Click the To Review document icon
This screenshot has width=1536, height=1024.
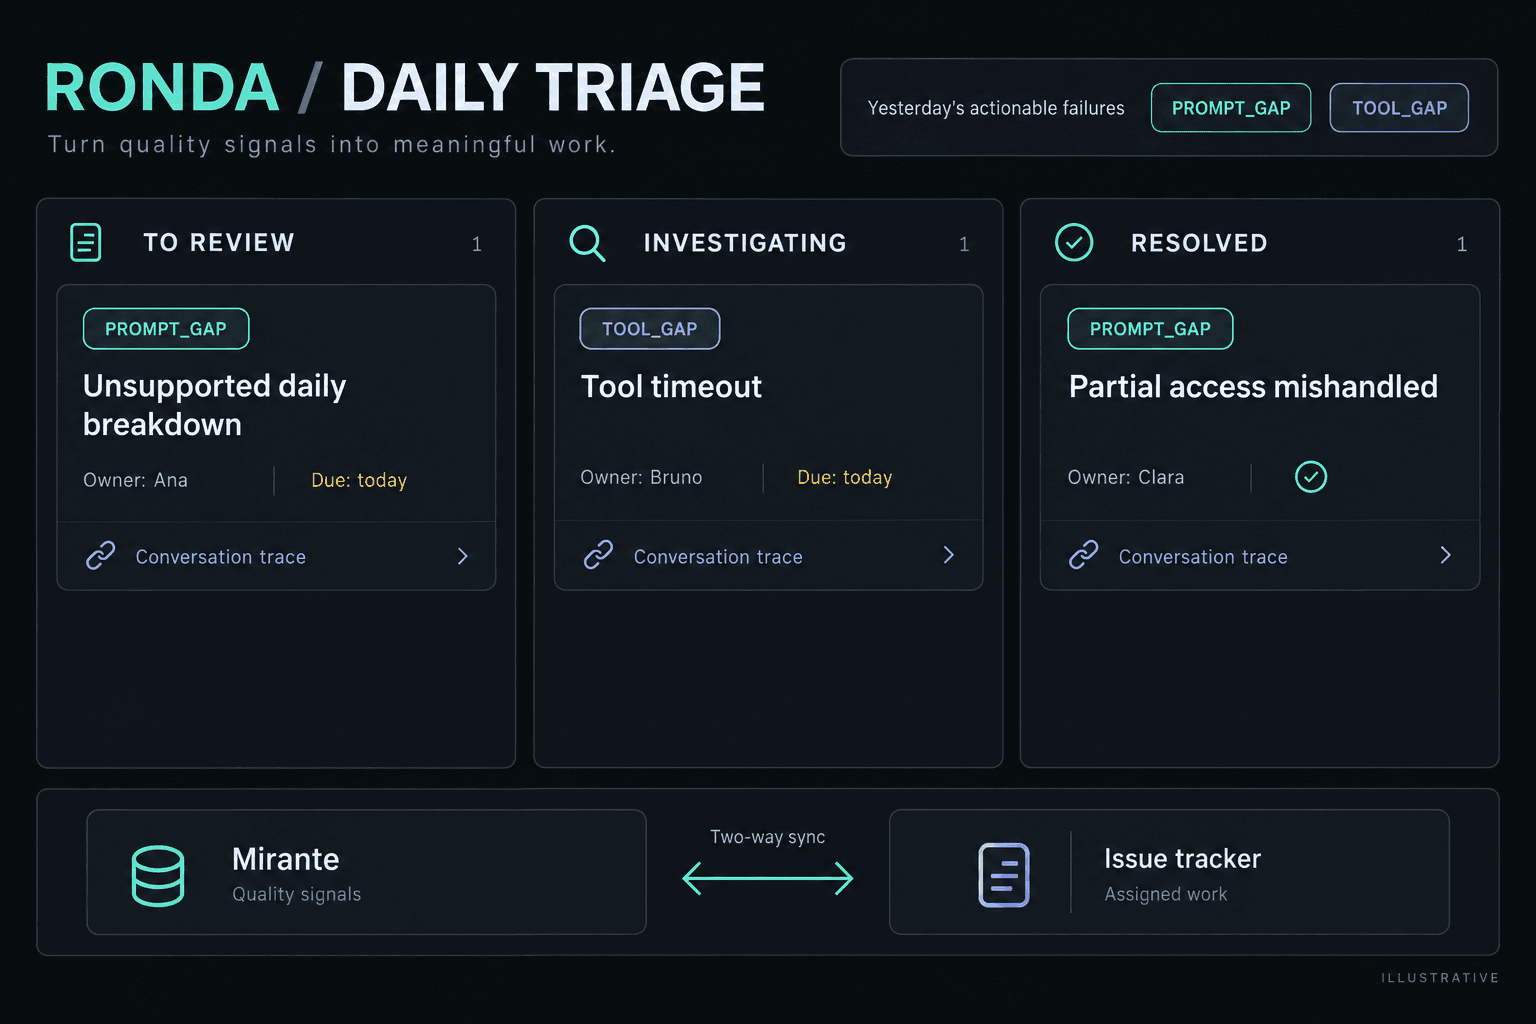(86, 242)
